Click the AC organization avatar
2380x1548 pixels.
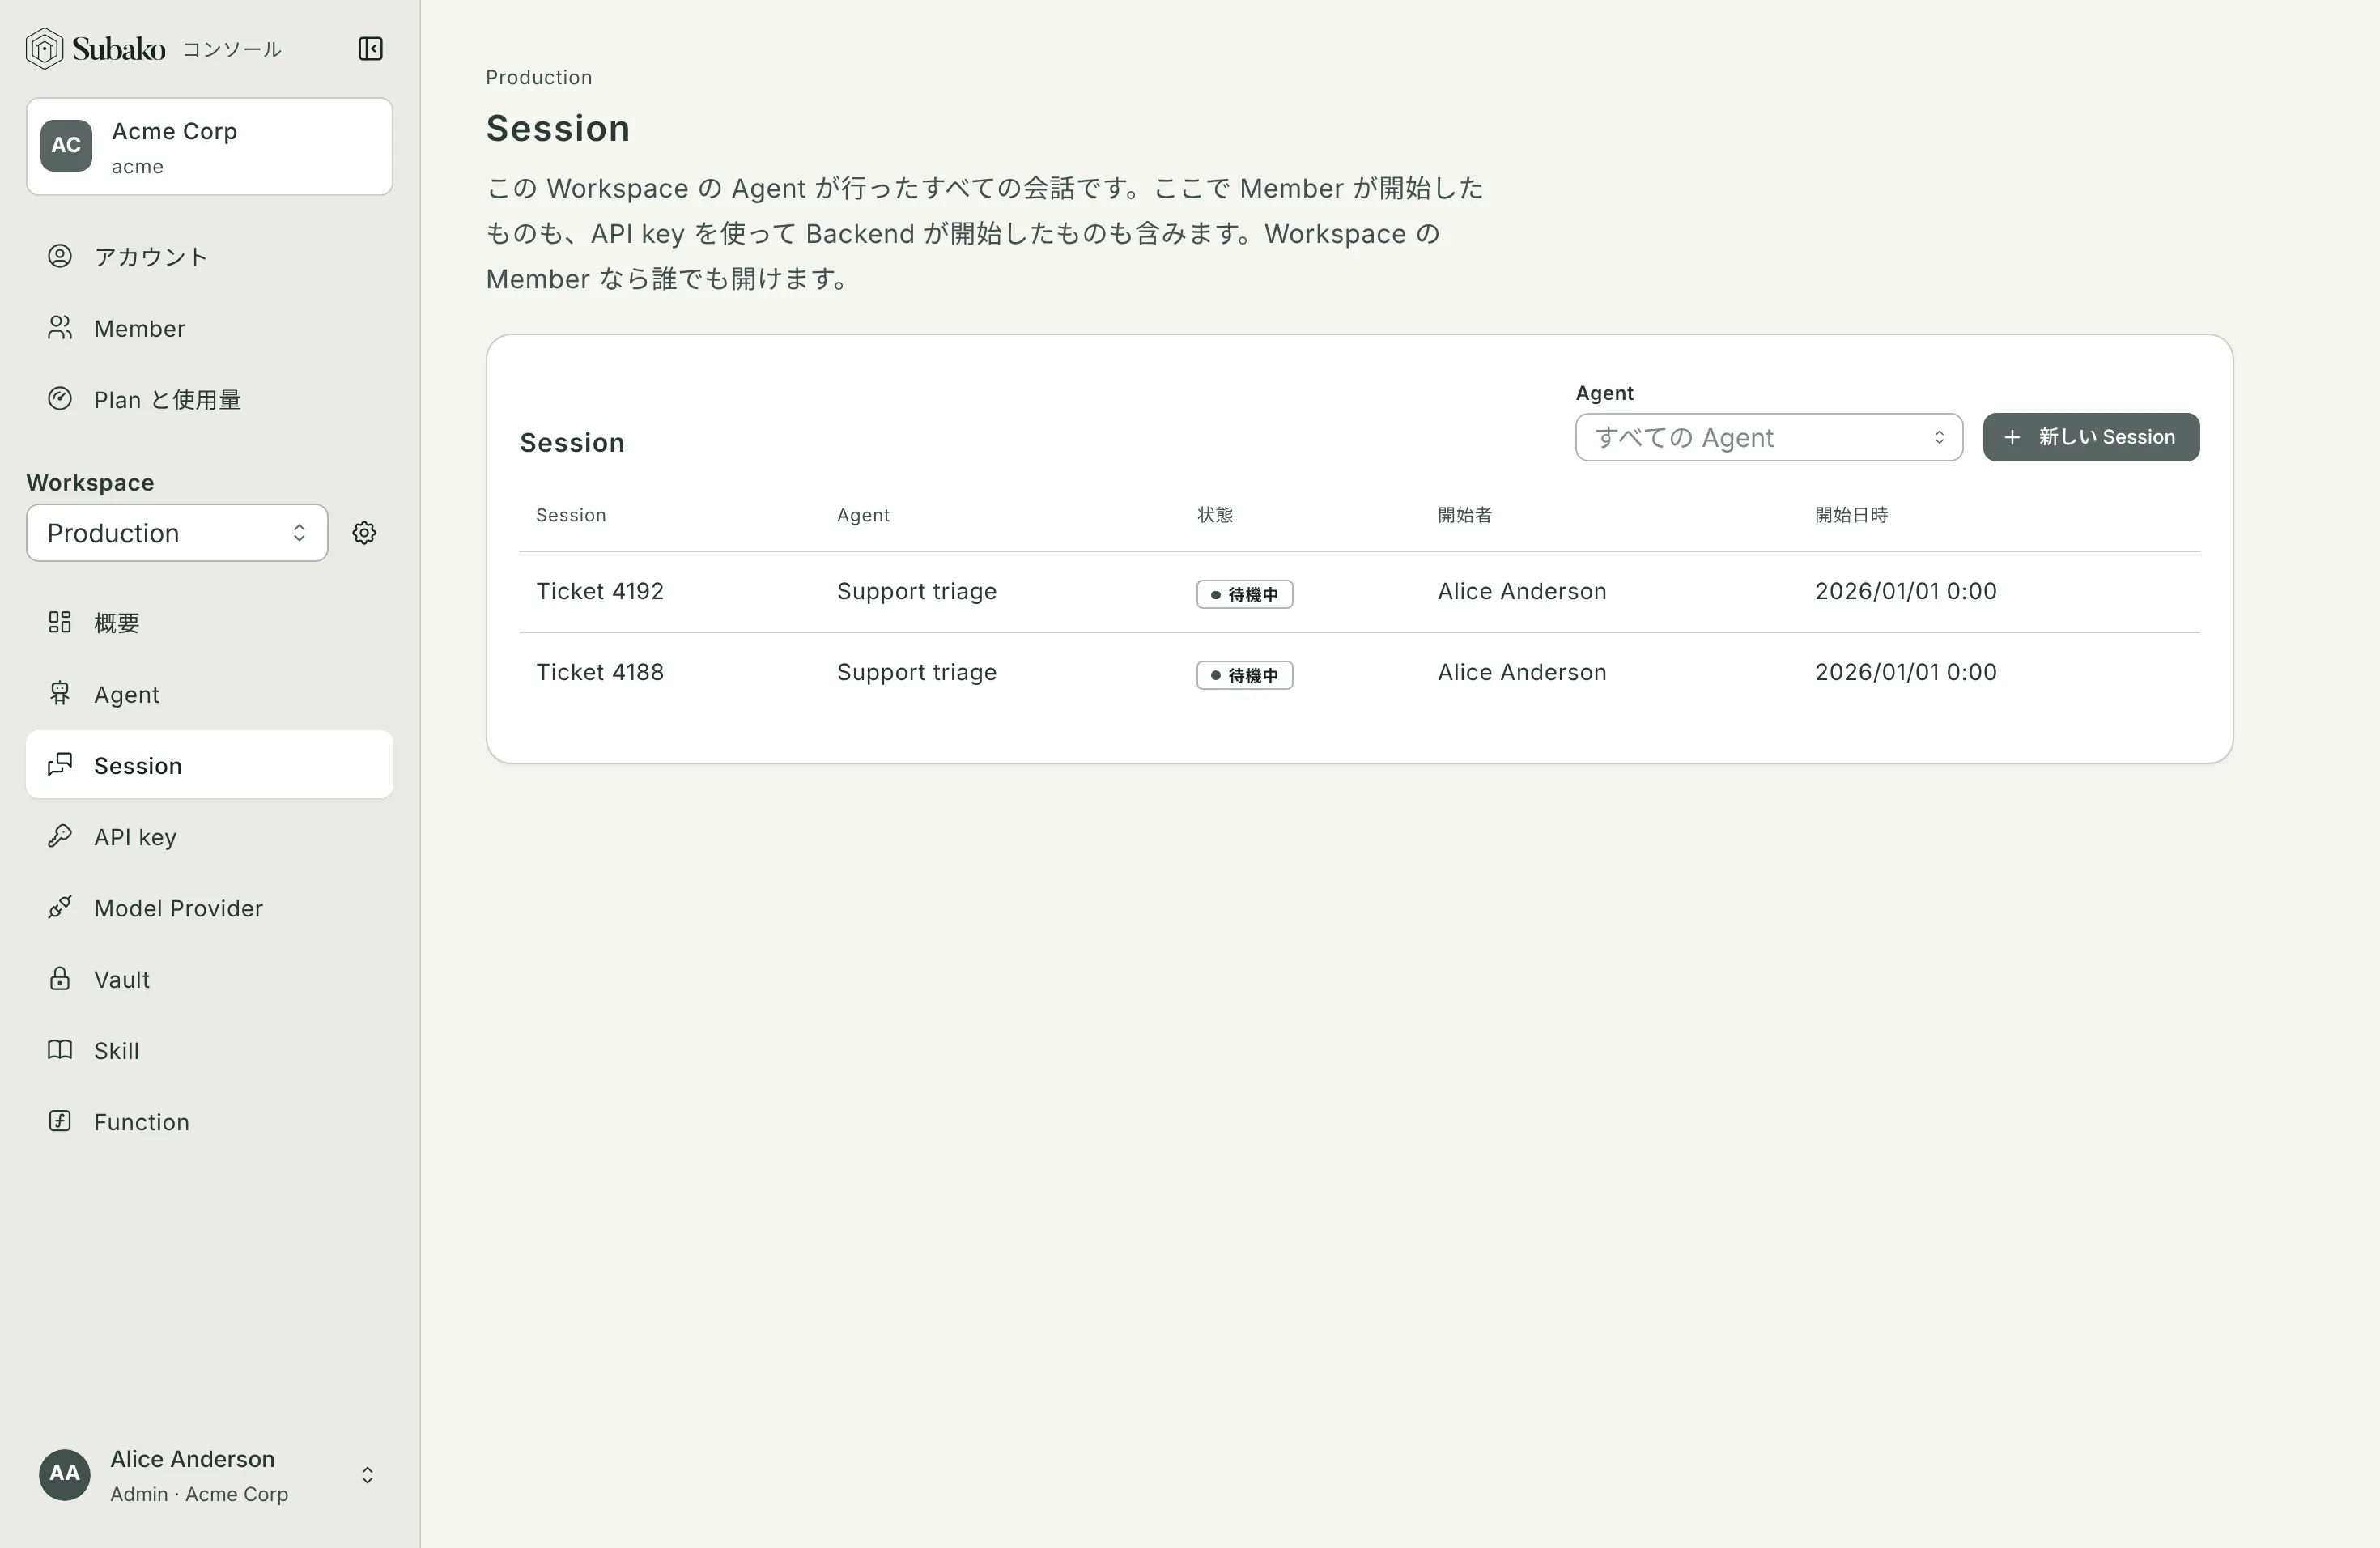coord(66,146)
